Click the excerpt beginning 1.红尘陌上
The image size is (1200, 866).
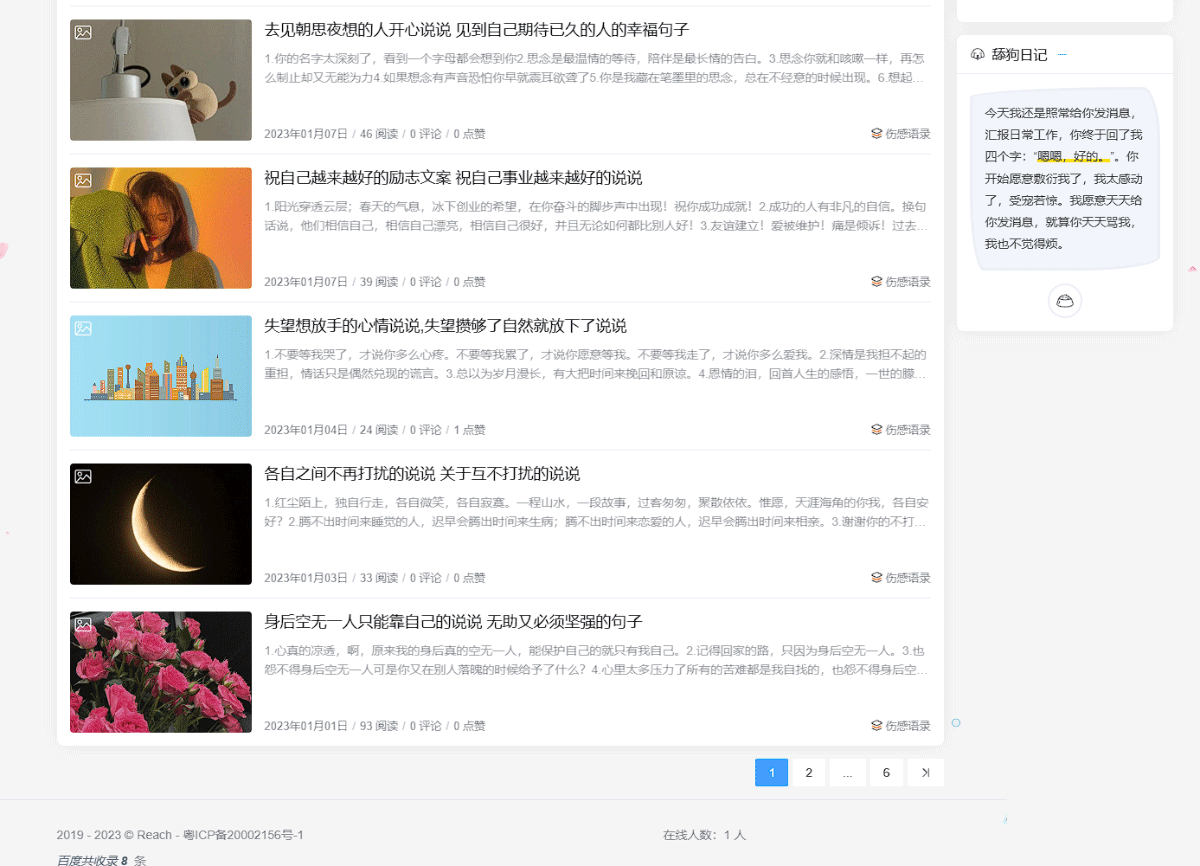coord(597,512)
